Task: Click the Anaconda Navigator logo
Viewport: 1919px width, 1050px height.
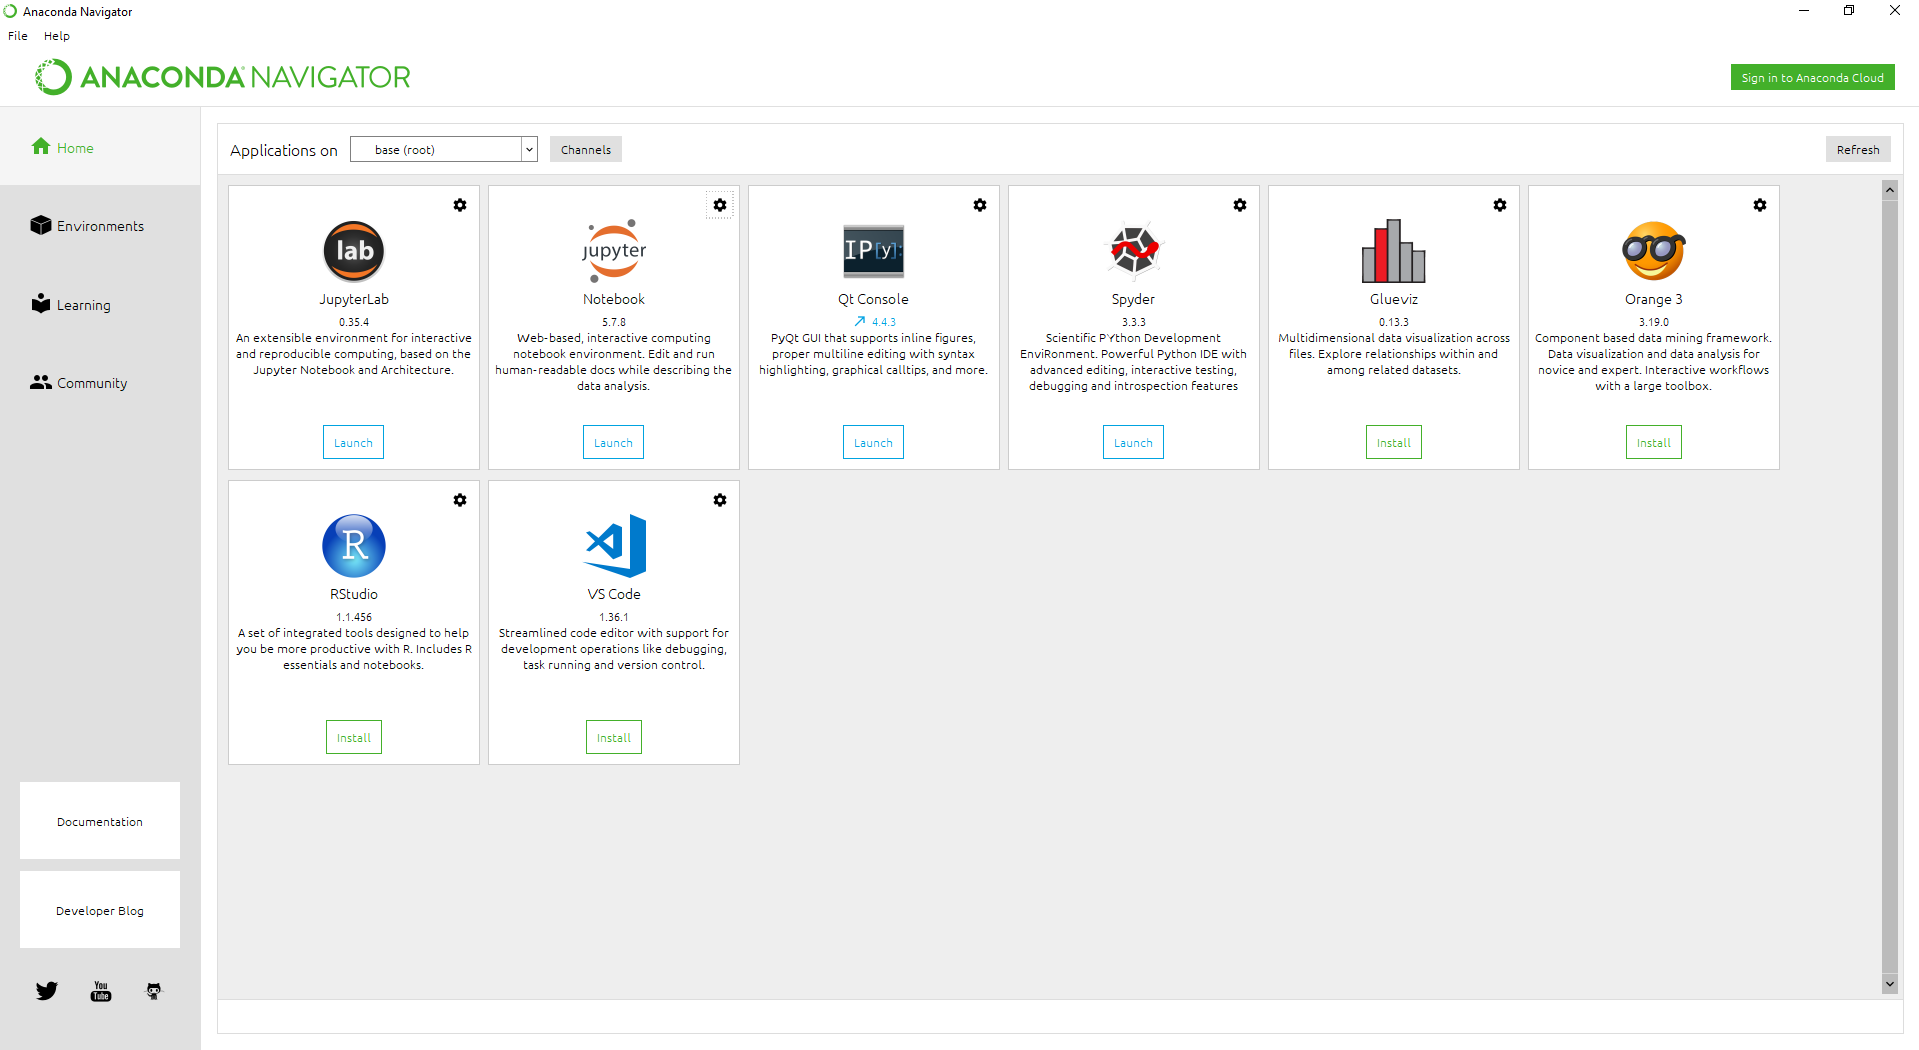Action: 223,77
